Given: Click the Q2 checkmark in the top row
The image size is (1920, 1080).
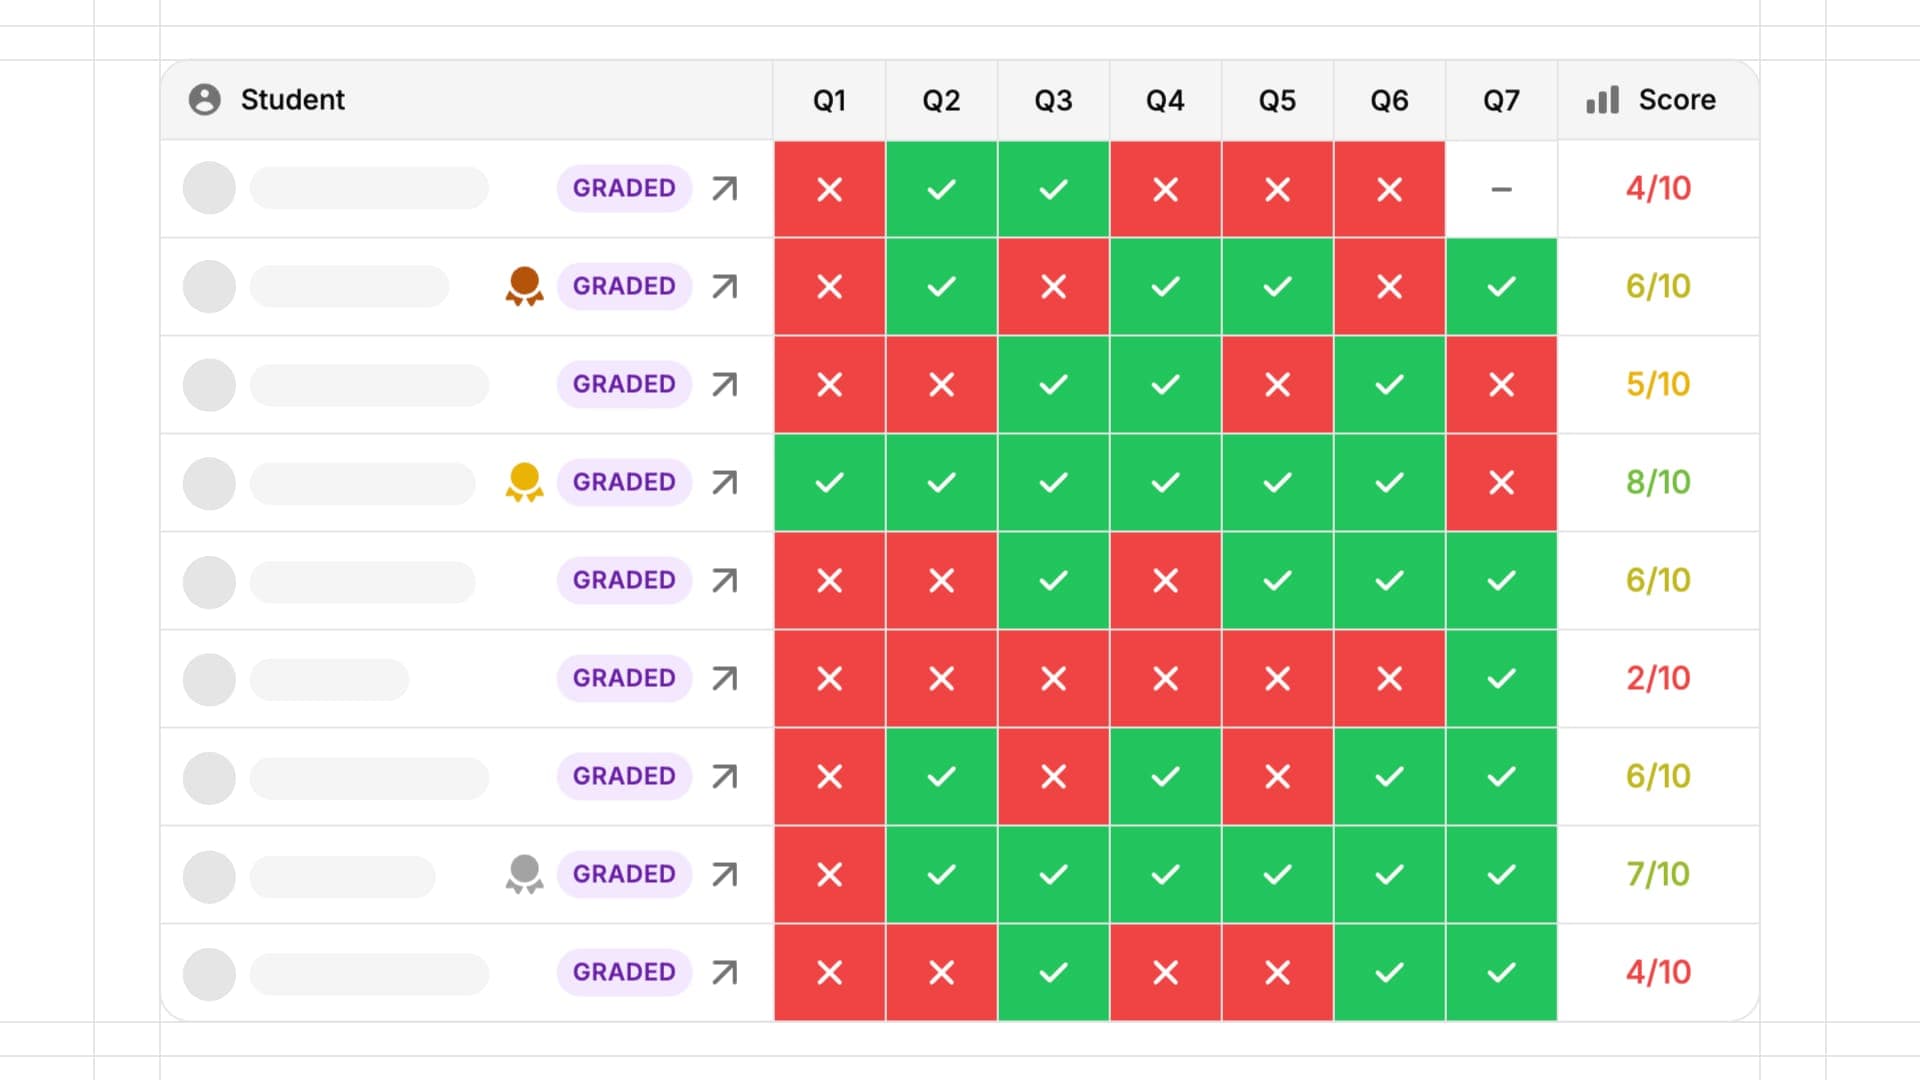Looking at the screenshot, I should pyautogui.click(x=940, y=189).
